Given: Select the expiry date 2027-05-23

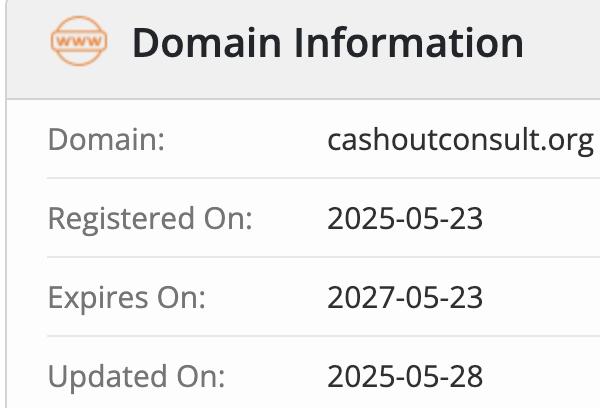Looking at the screenshot, I should point(405,297).
